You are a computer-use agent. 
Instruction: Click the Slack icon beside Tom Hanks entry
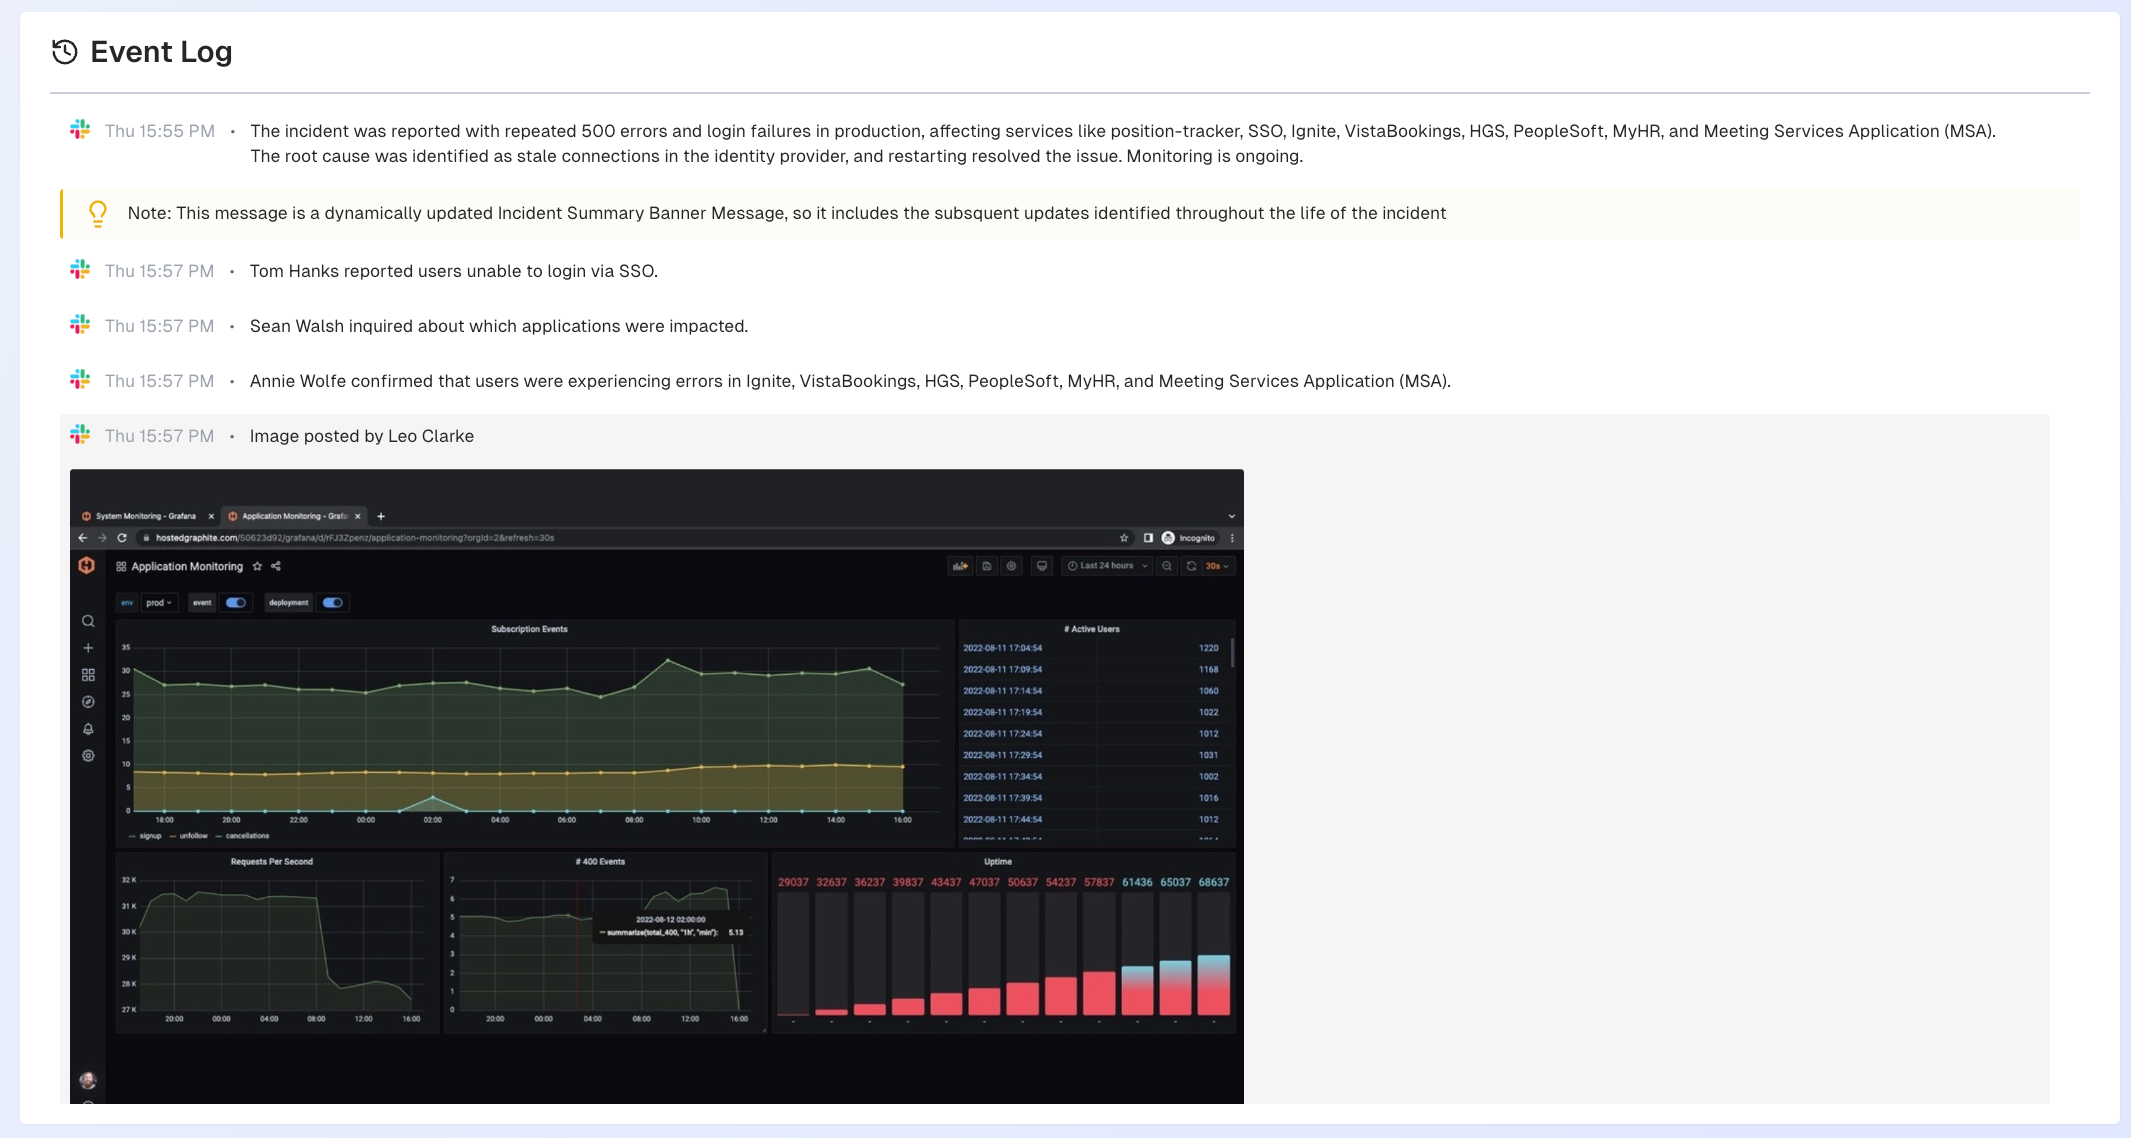[81, 270]
